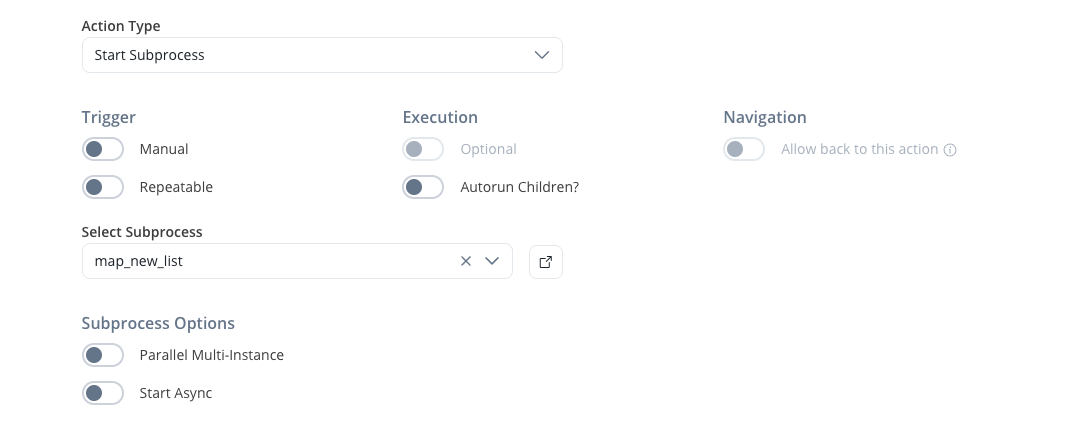Viewport: 1092px width, 440px height.
Task: Expand the Select Subprocess chevron arrow
Action: (492, 261)
